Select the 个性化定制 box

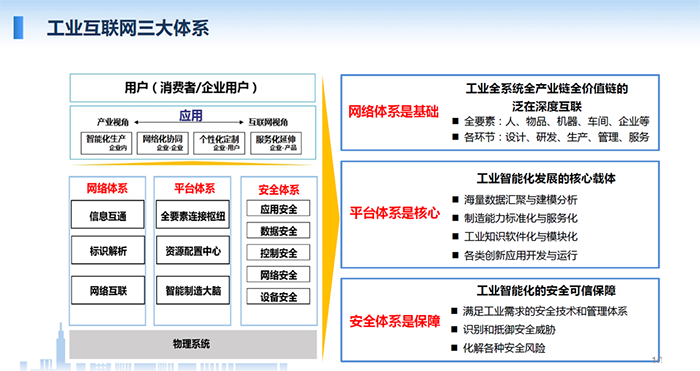(219, 143)
